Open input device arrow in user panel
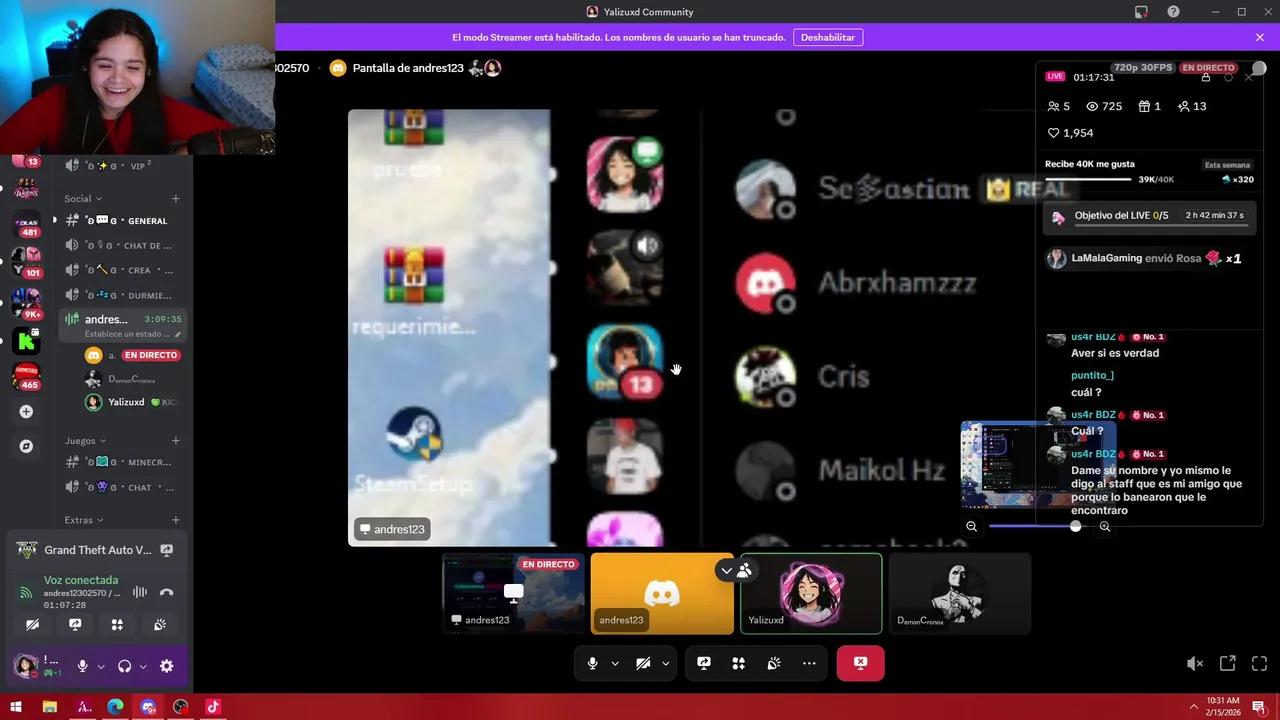The image size is (1280, 720). point(101,666)
